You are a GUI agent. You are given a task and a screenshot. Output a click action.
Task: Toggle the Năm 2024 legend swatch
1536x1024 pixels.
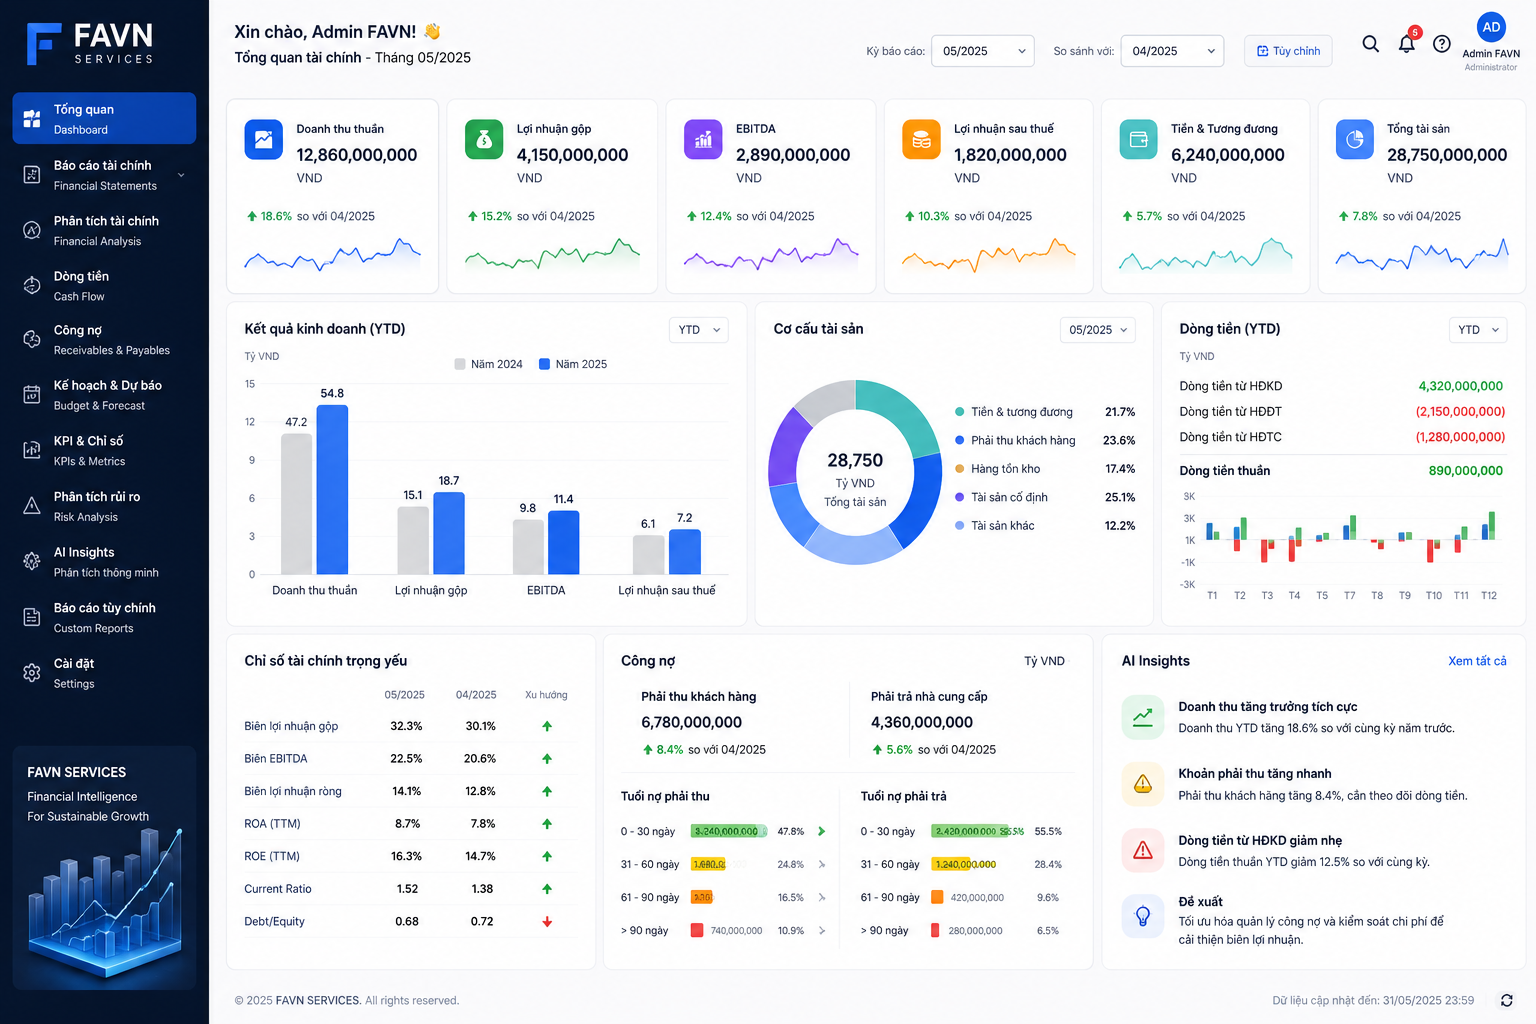[460, 364]
